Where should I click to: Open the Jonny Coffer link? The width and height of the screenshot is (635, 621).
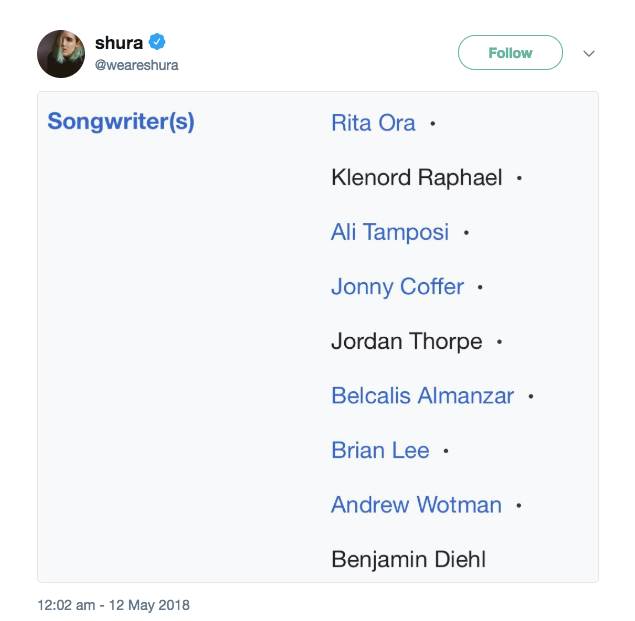397,287
